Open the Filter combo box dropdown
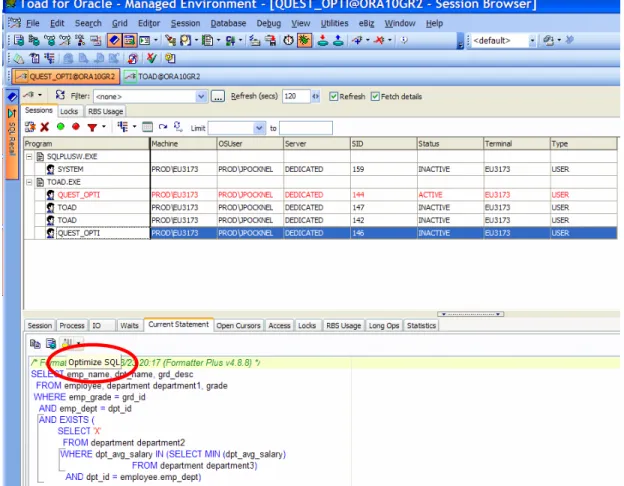Screen dimensions: 624x486 pyautogui.click(x=201, y=96)
